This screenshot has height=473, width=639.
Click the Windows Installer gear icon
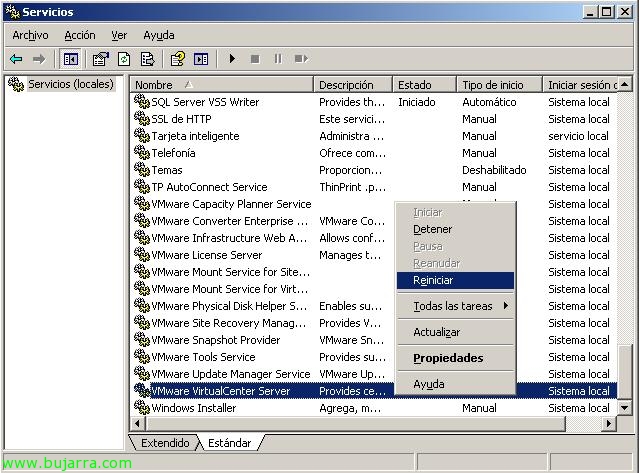(x=141, y=407)
